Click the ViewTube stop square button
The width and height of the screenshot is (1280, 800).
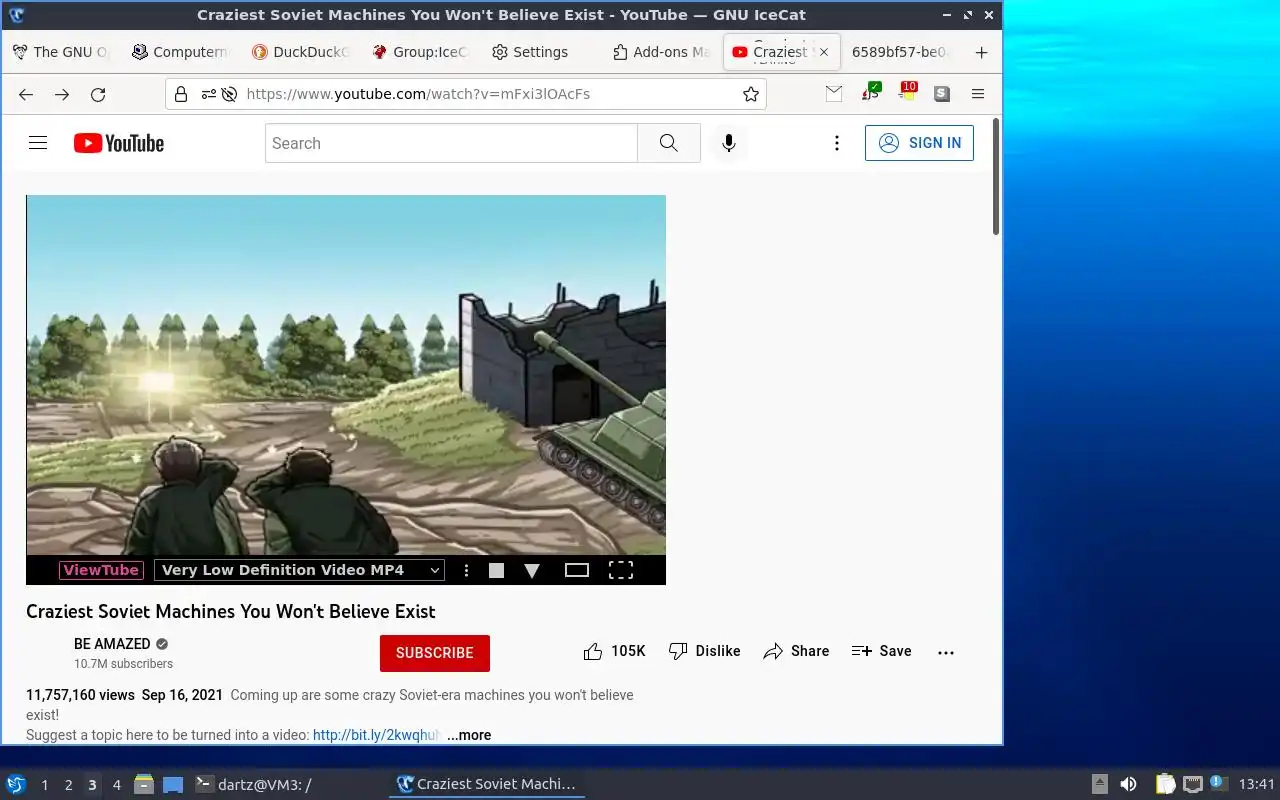pos(496,570)
